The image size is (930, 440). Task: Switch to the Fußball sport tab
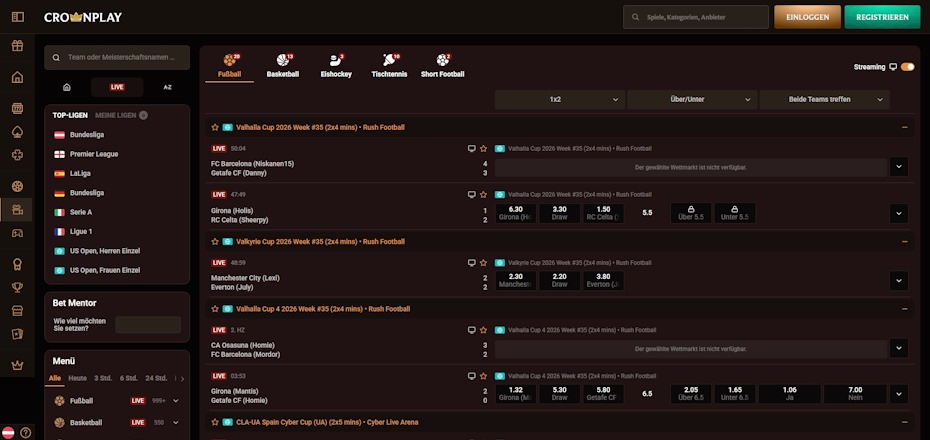point(229,66)
